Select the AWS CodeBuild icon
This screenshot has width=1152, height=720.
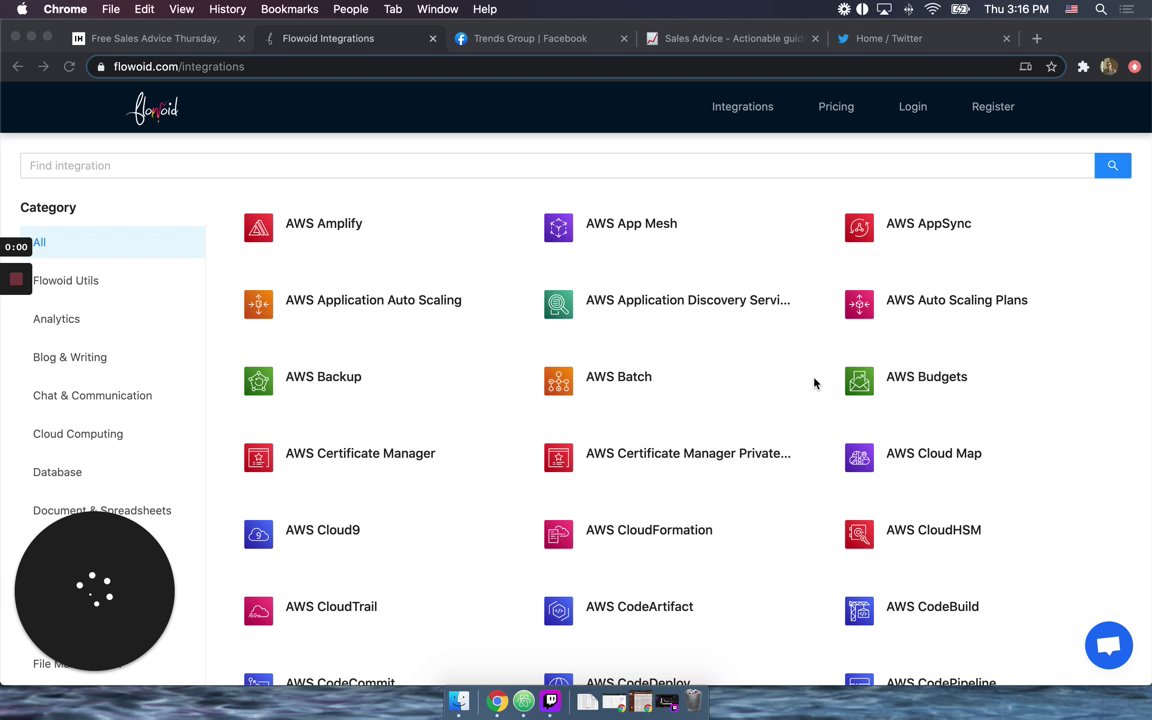tap(859, 611)
